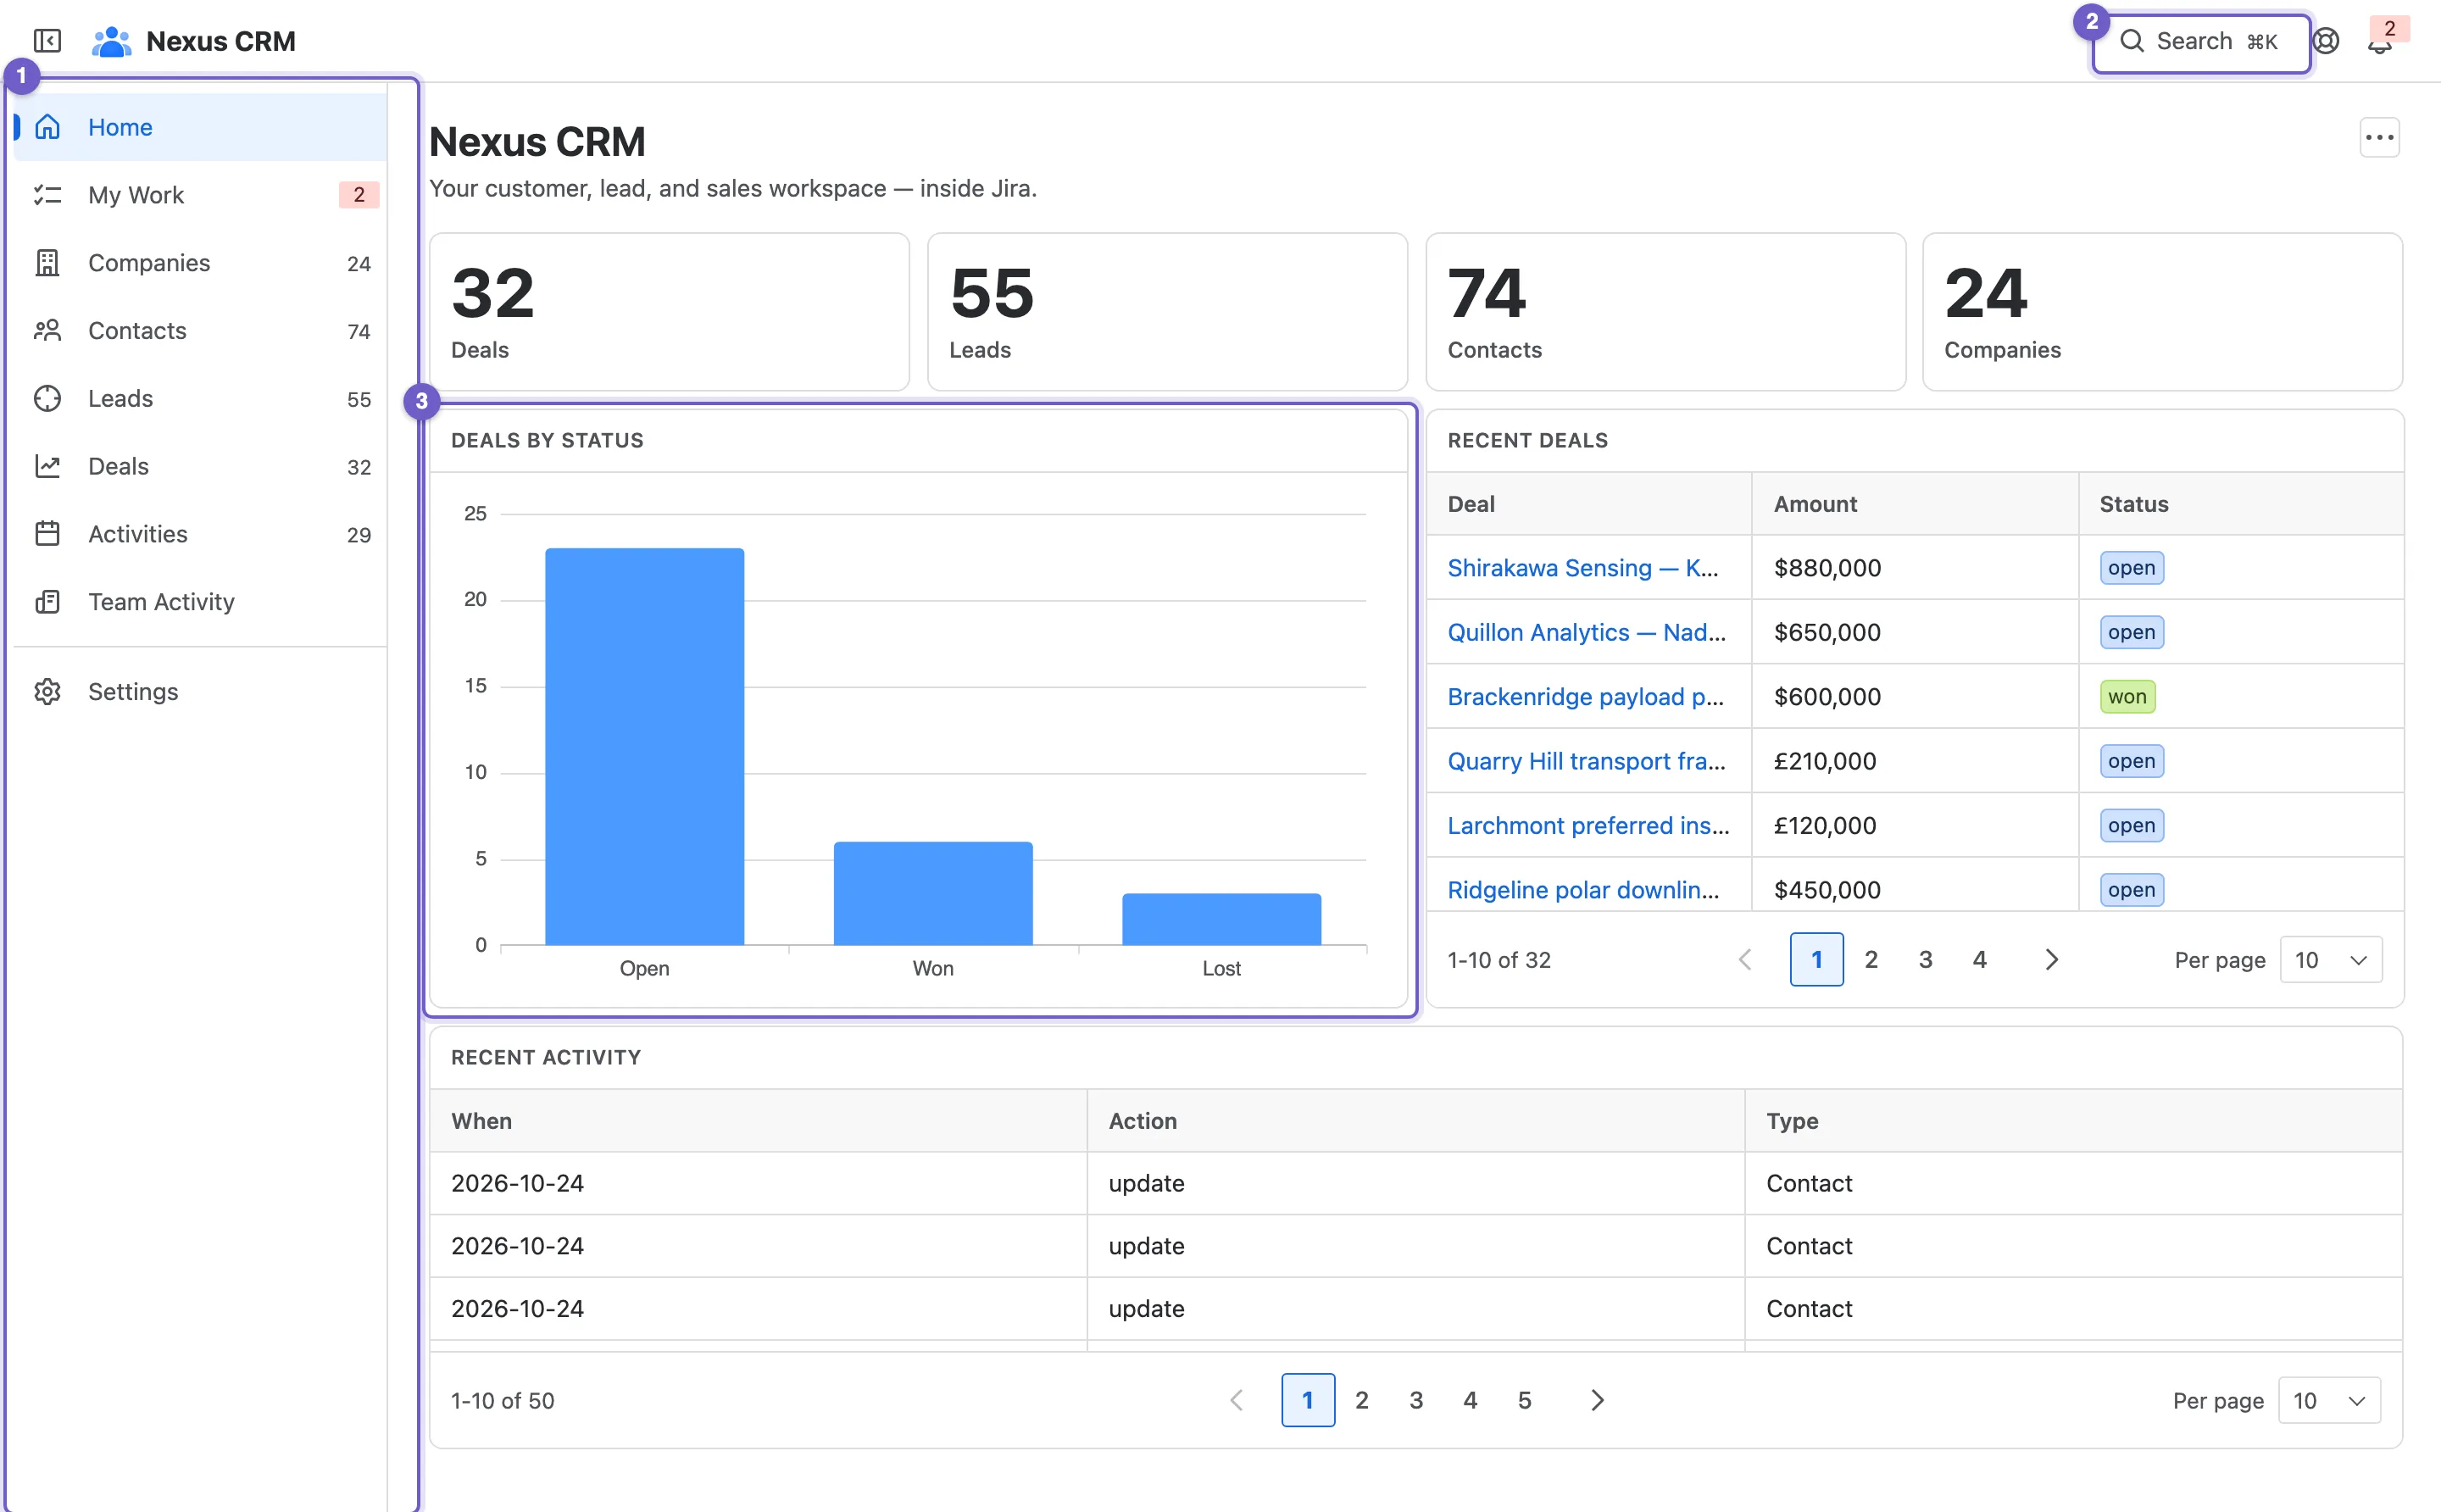Go to next page of Recent Activity
The image size is (2441, 1512).
(1597, 1400)
